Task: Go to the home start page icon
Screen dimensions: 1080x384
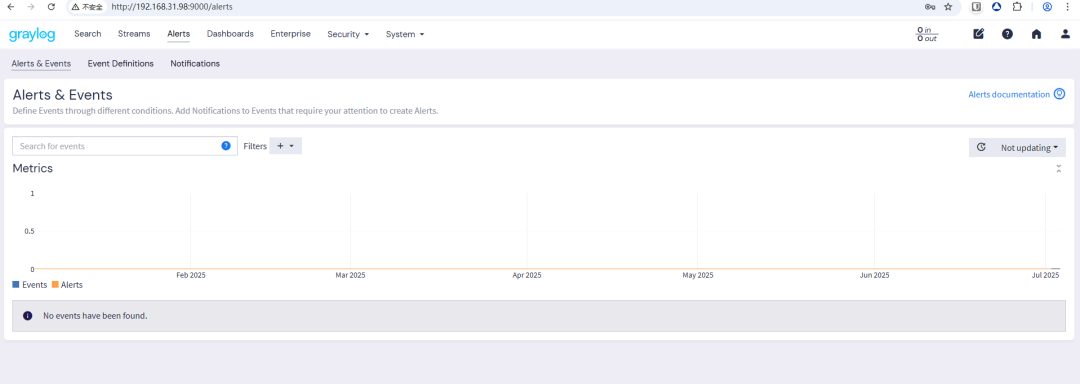Action: (x=1036, y=34)
